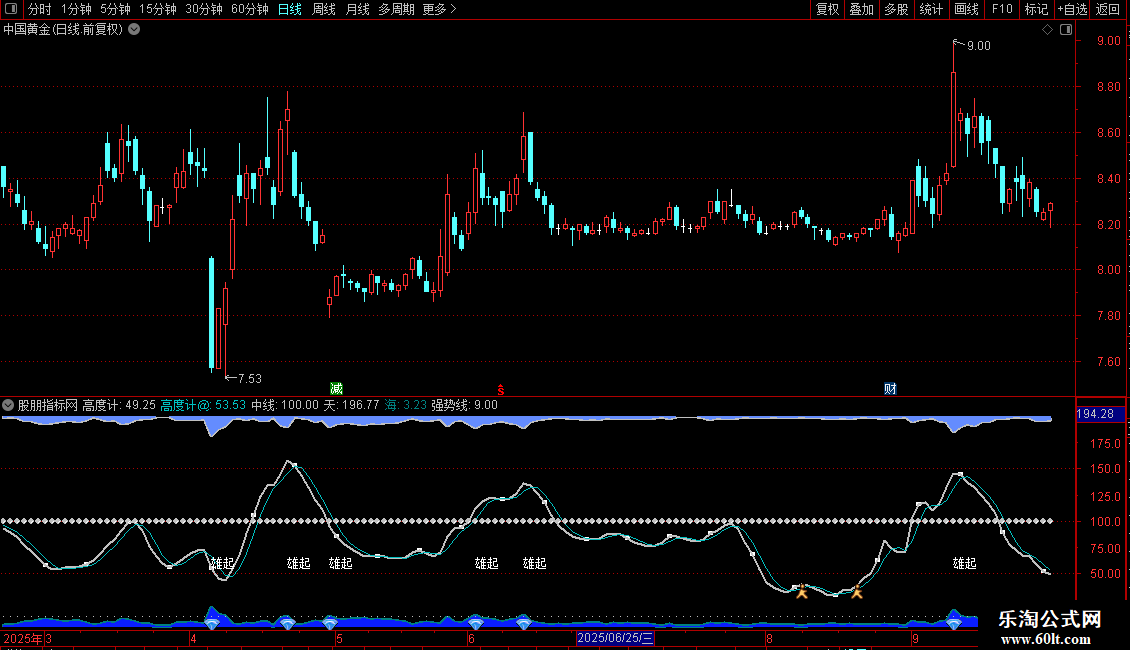The image size is (1130, 650).
Task: Click the green 减 marker on the chart
Action: pyautogui.click(x=337, y=388)
